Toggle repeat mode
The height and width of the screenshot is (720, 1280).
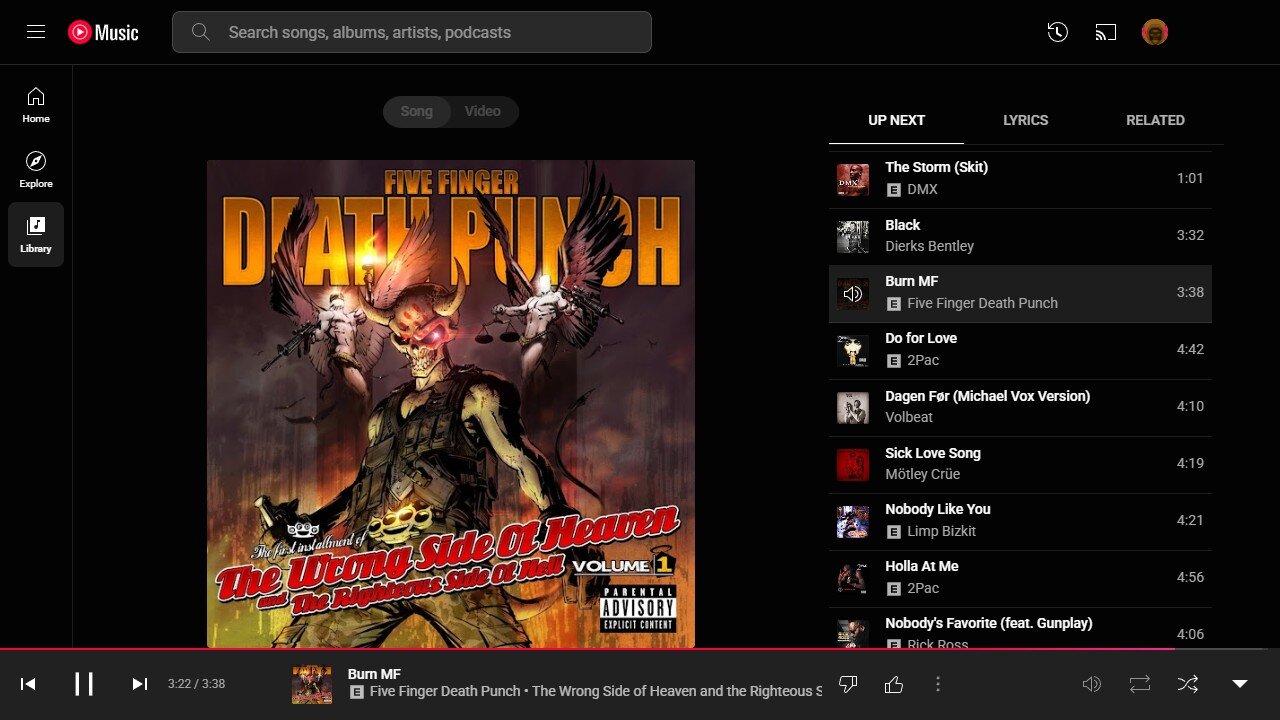point(1140,684)
